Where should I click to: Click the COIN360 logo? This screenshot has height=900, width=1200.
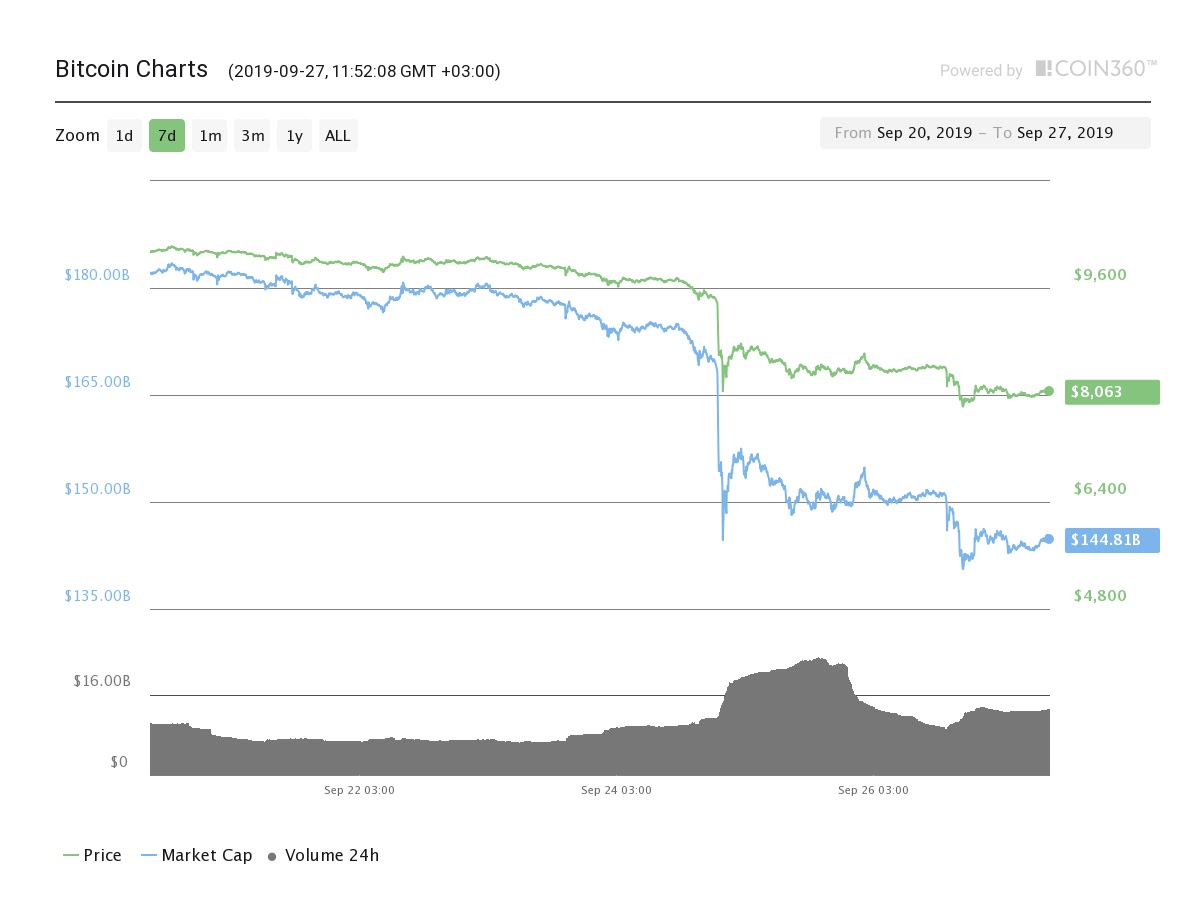[1096, 68]
